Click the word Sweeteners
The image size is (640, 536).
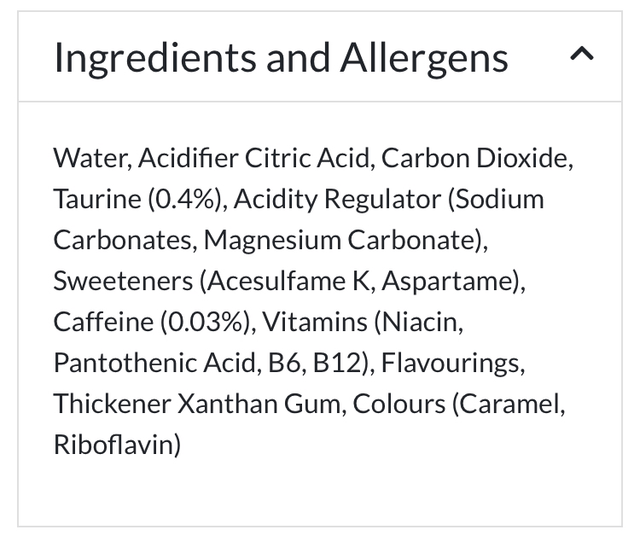[123, 281]
